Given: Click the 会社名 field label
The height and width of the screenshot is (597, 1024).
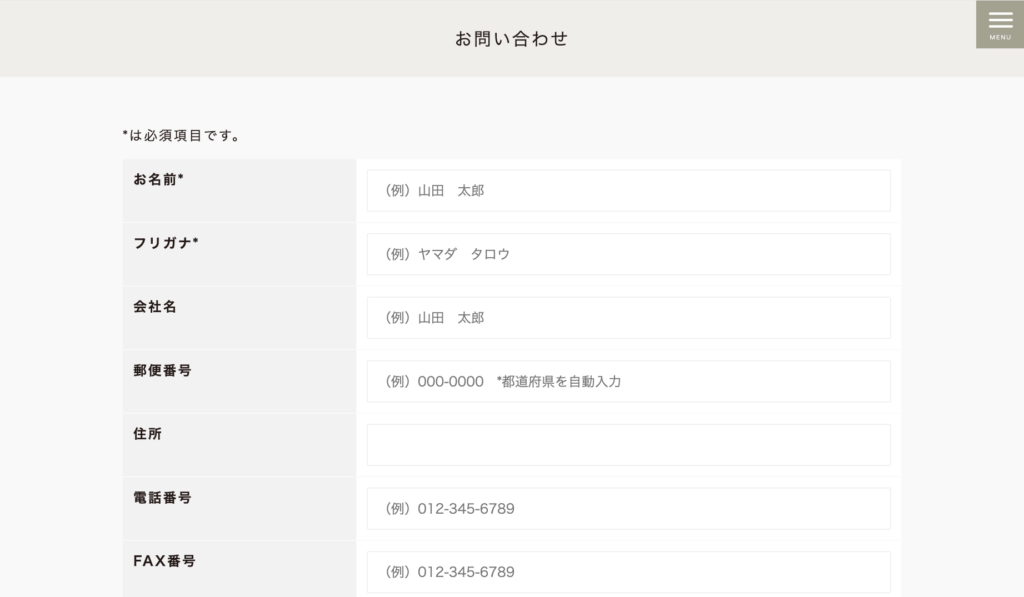Looking at the screenshot, I should 155,307.
